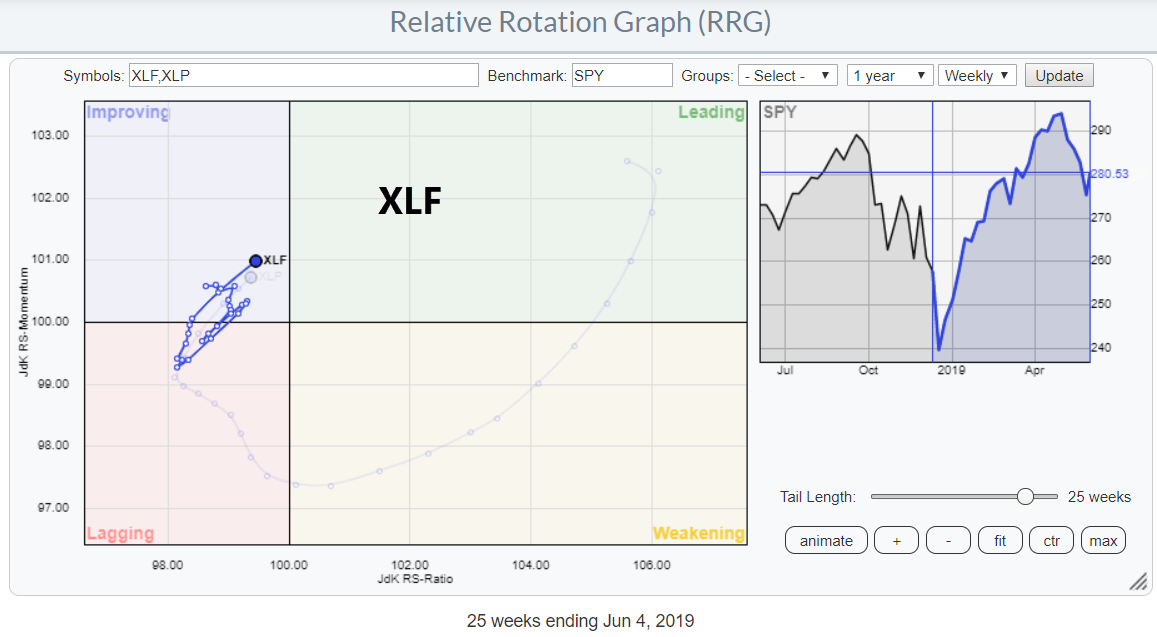Viewport: 1157px width, 637px height.
Task: Click the Benchmark SPY input field
Action: pos(621,76)
